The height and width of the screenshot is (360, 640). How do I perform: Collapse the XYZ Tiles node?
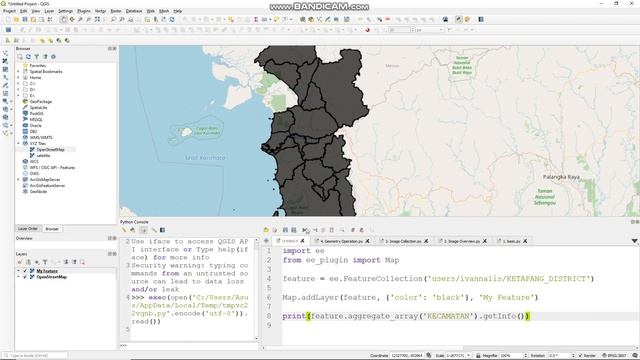pyautogui.click(x=18, y=144)
